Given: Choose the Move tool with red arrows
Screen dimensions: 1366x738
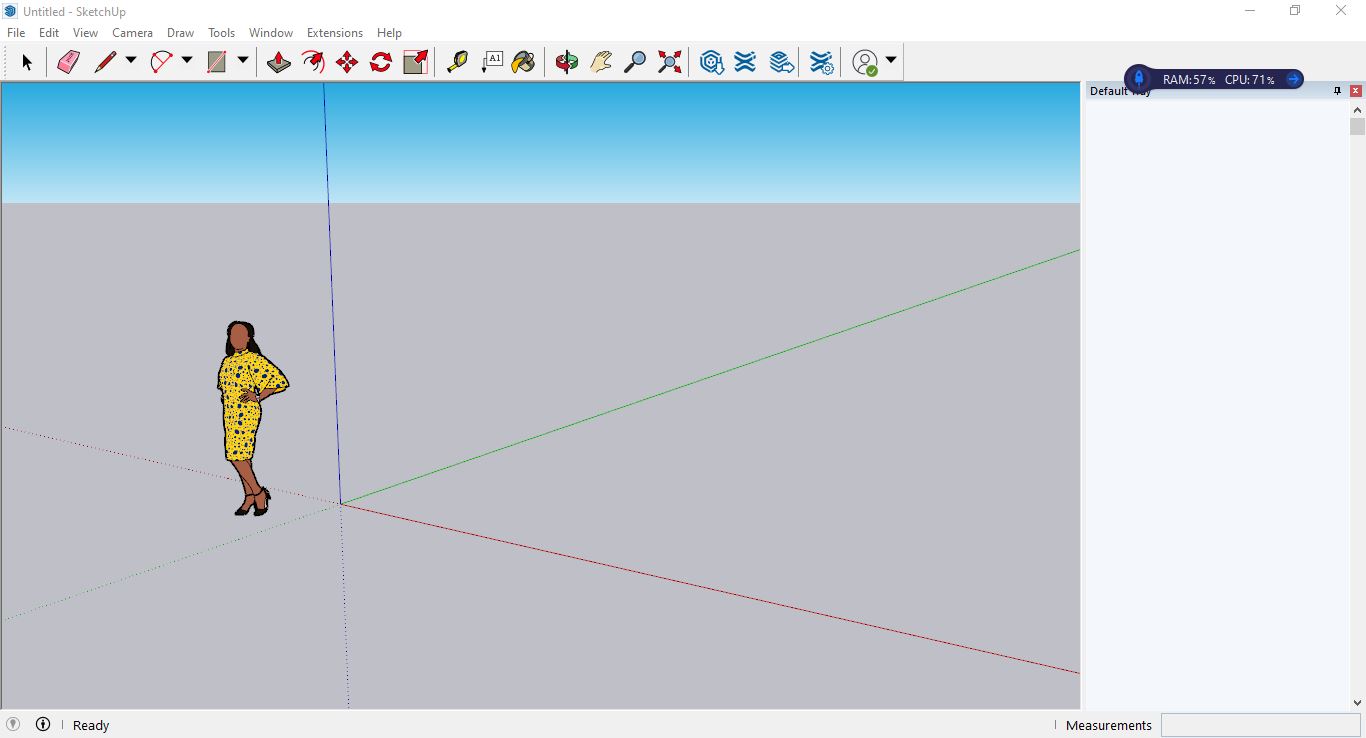Looking at the screenshot, I should click(347, 62).
